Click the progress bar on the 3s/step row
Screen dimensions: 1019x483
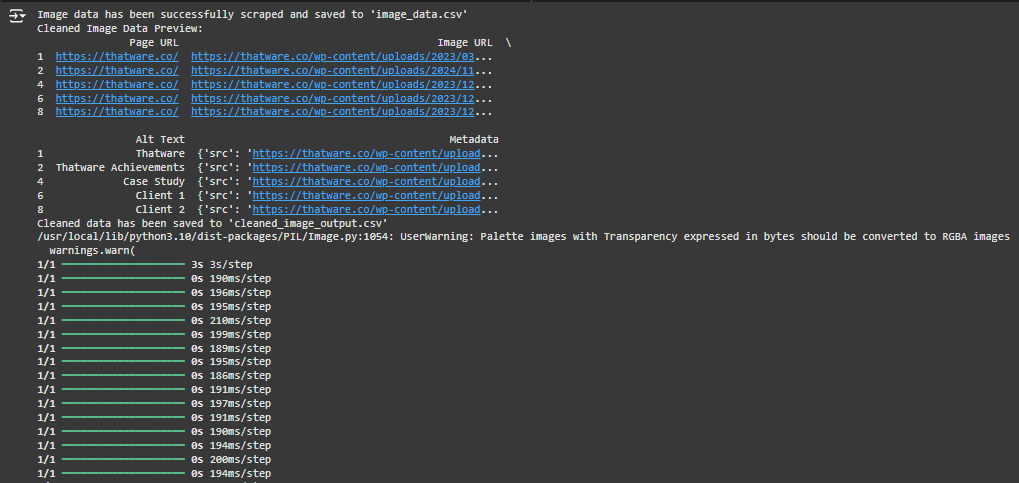[x=123, y=265]
